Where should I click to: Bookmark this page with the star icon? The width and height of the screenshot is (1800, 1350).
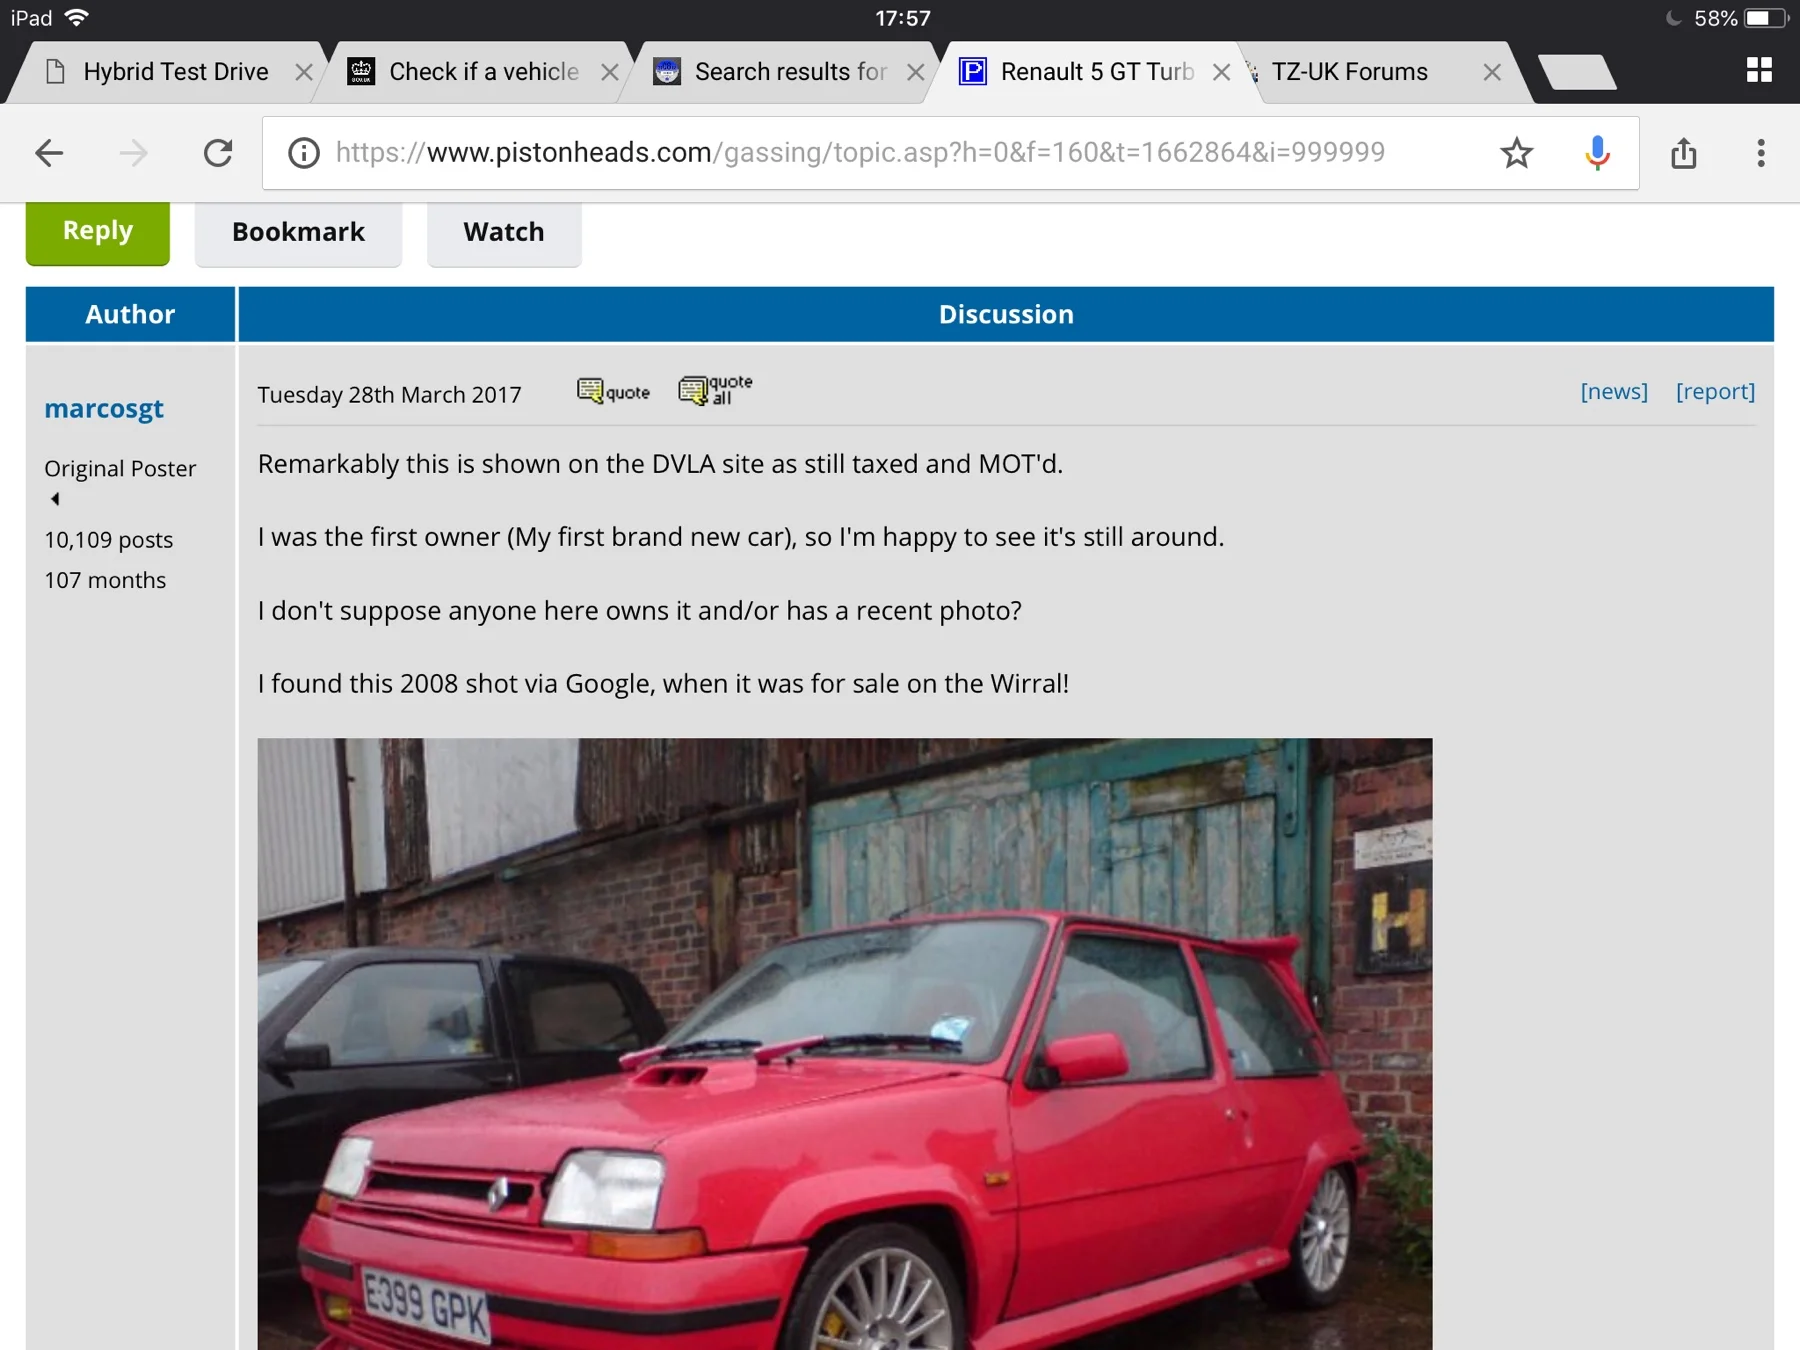coord(1516,153)
